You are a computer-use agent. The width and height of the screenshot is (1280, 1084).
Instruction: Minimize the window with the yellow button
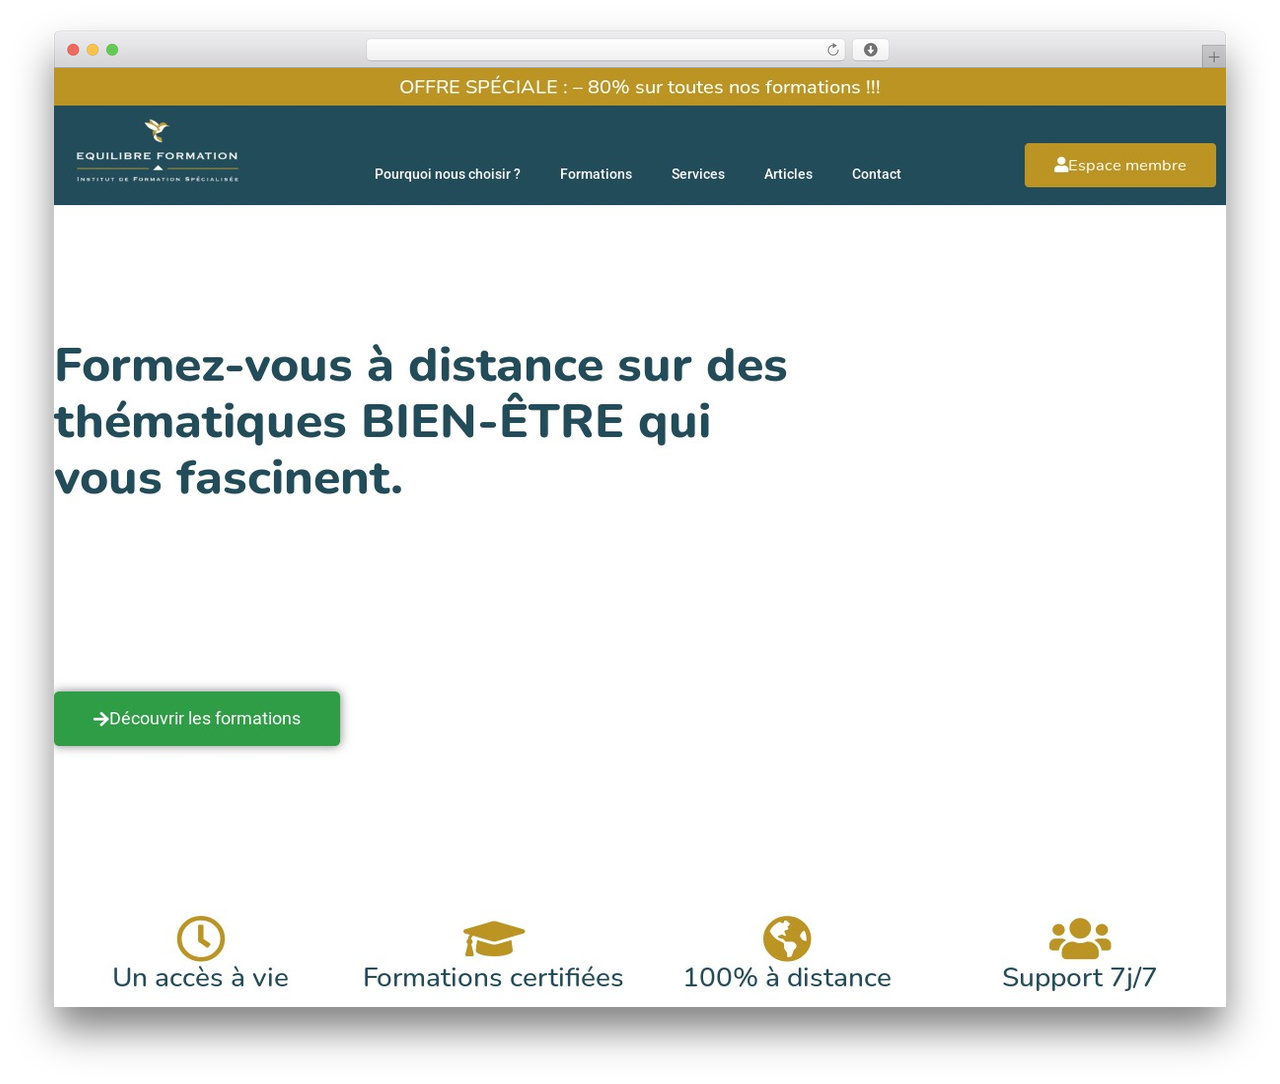93,50
